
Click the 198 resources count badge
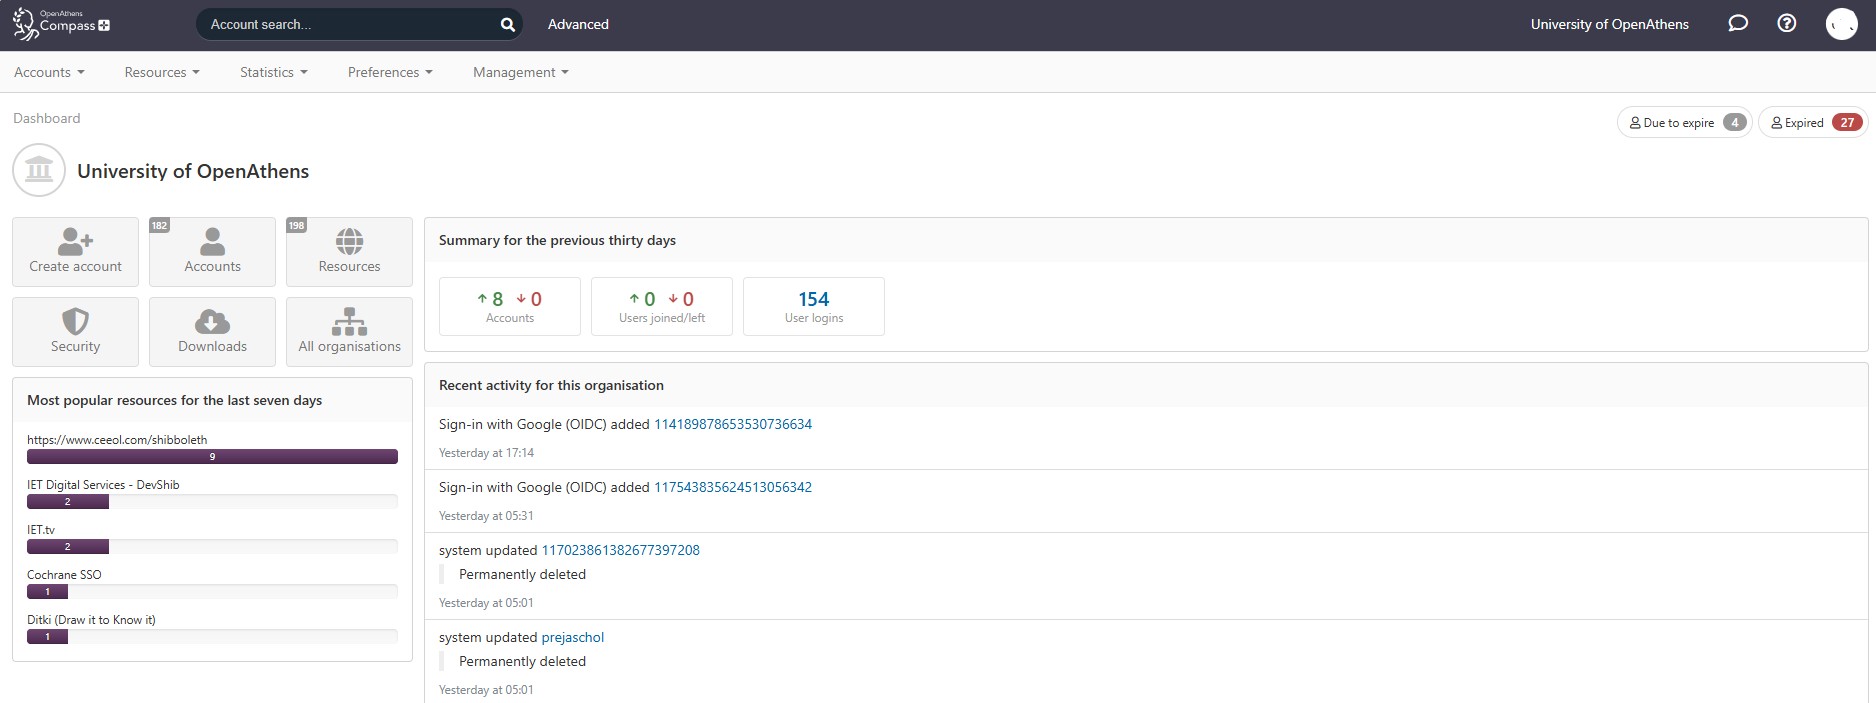(x=297, y=226)
